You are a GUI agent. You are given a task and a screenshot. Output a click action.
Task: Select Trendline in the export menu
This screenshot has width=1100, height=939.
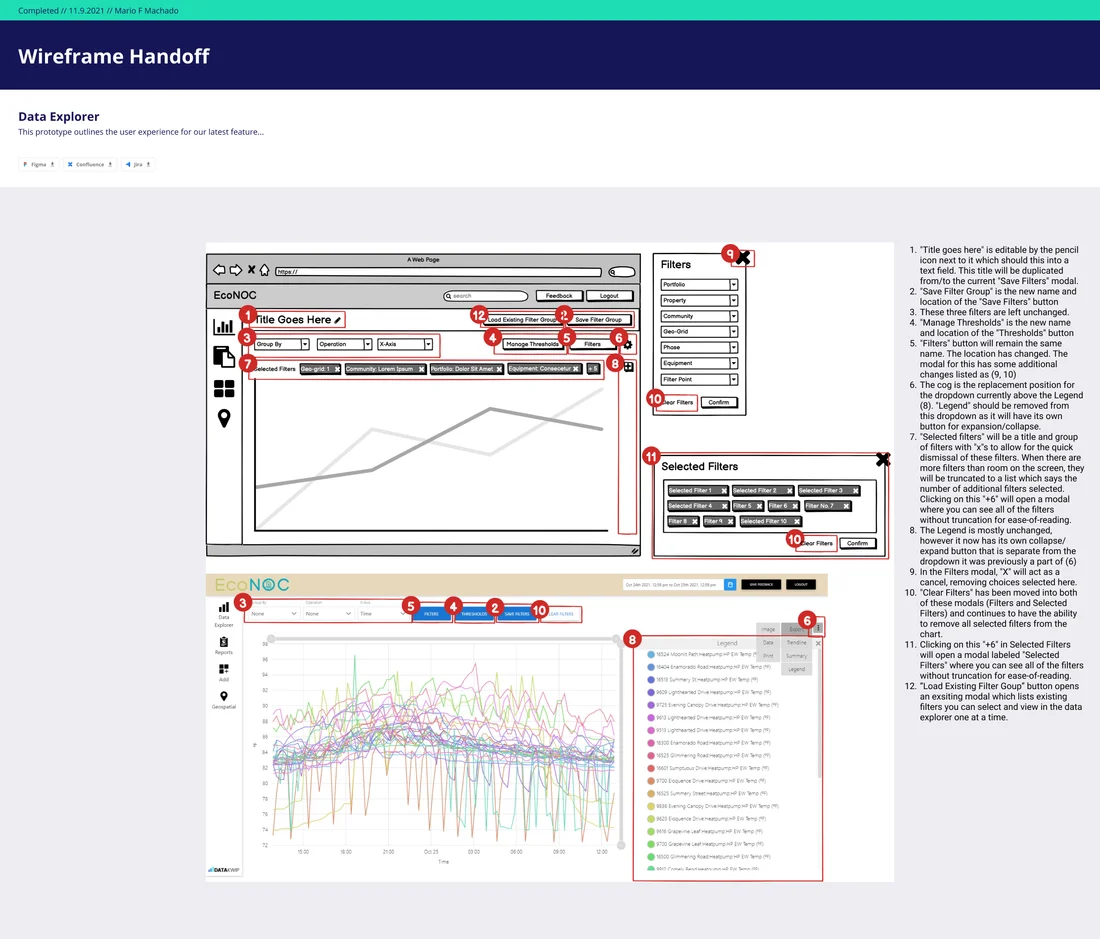796,642
